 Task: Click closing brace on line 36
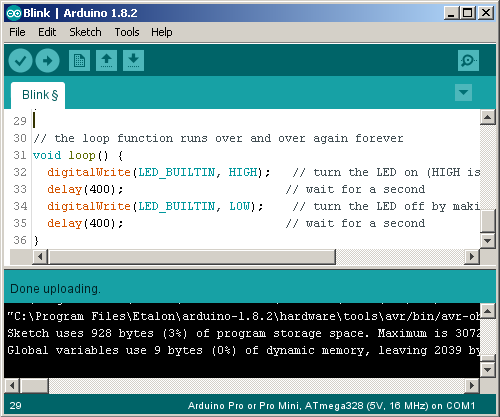(36, 240)
